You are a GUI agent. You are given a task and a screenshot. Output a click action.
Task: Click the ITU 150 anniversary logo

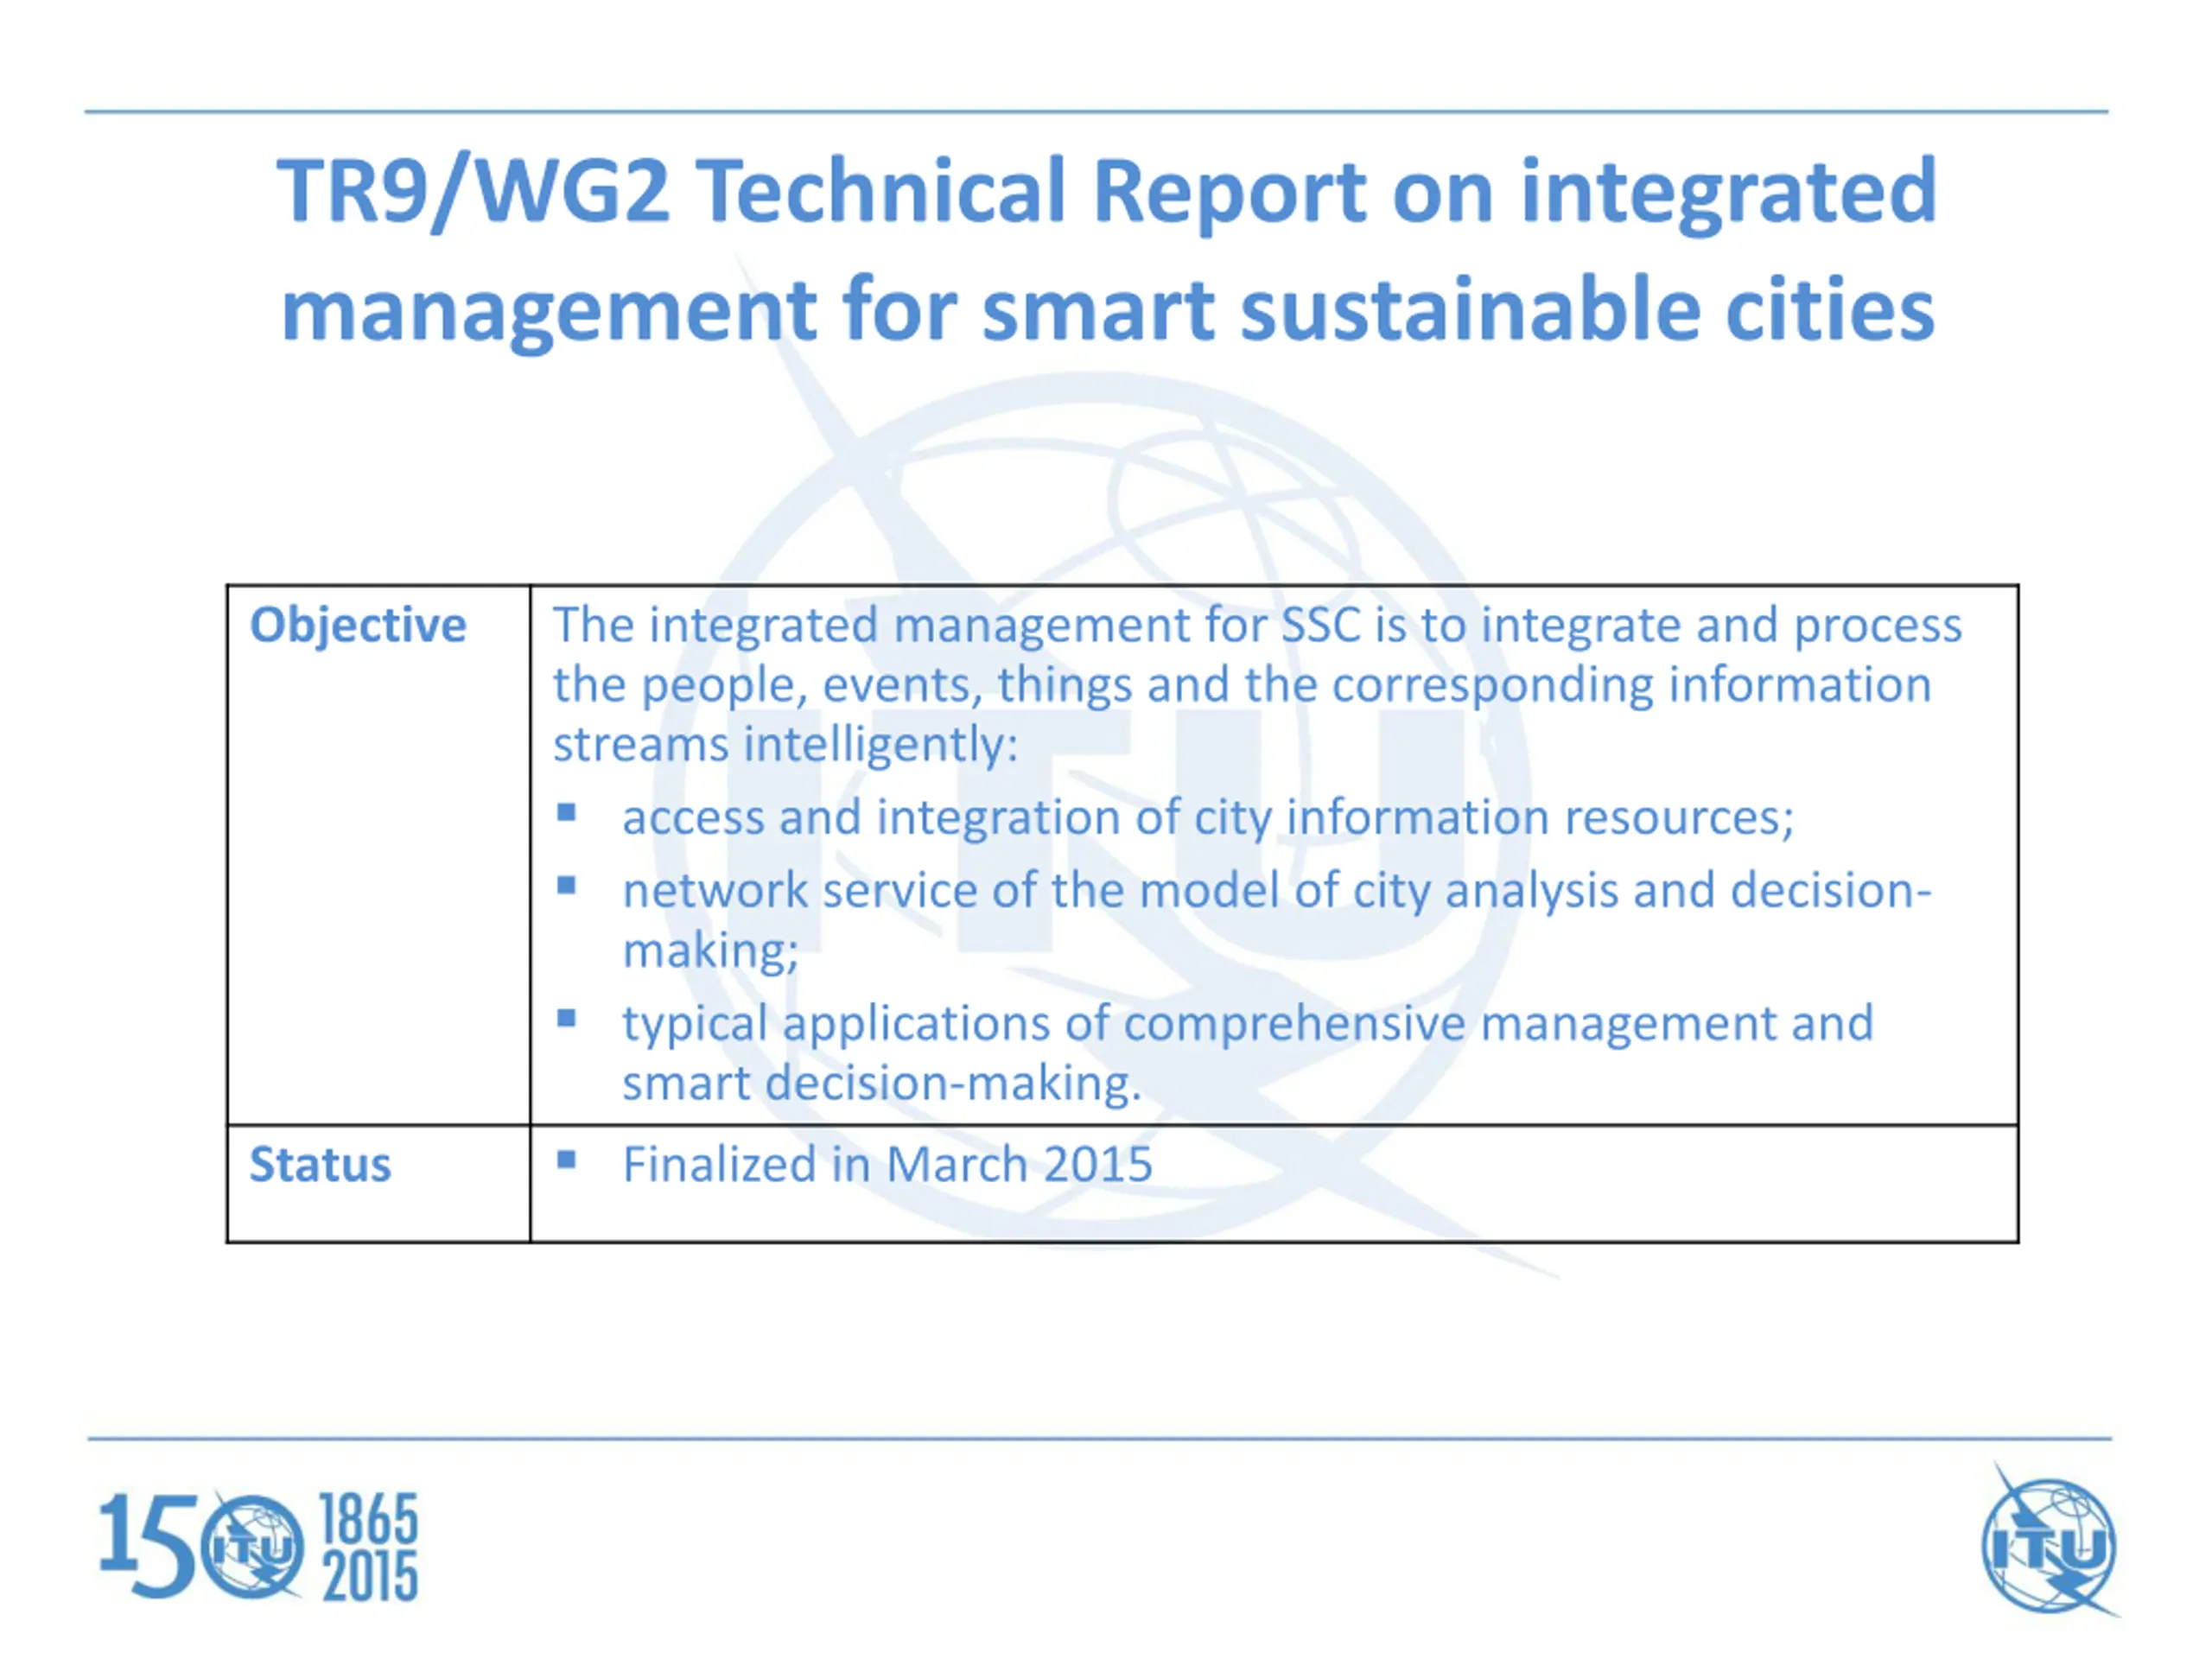[x=258, y=1547]
